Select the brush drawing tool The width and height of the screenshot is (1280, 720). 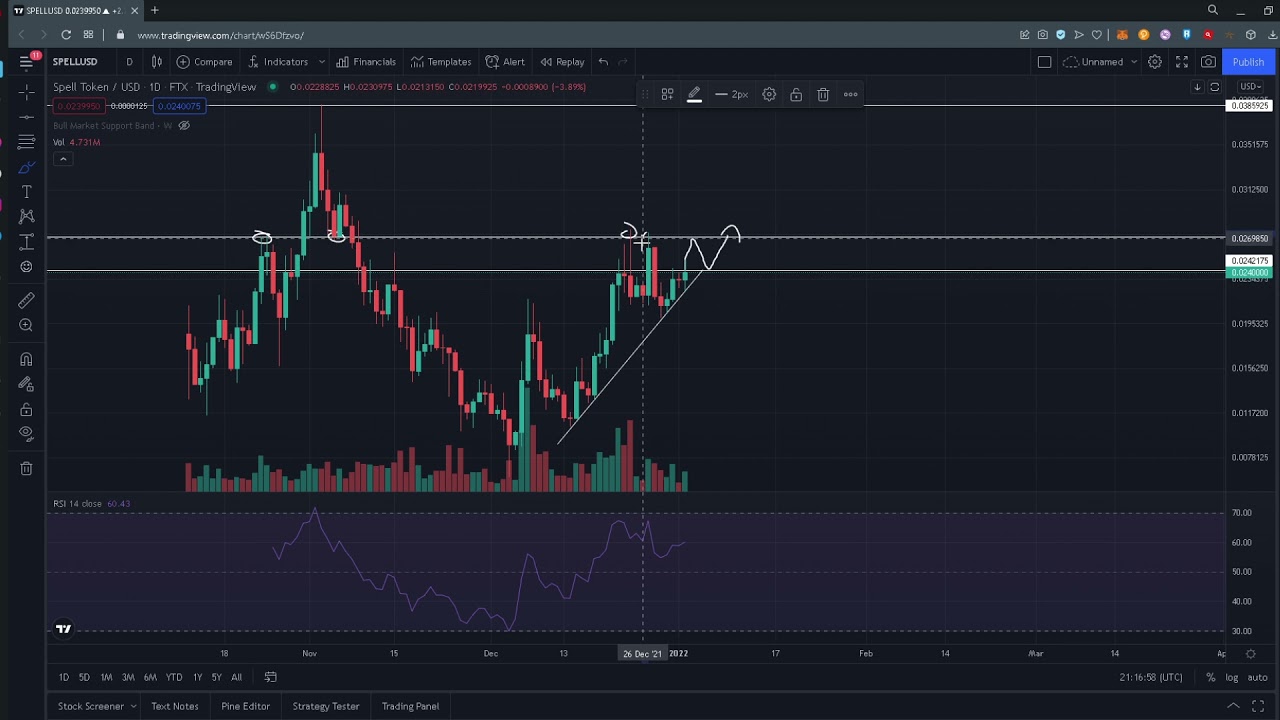point(26,167)
